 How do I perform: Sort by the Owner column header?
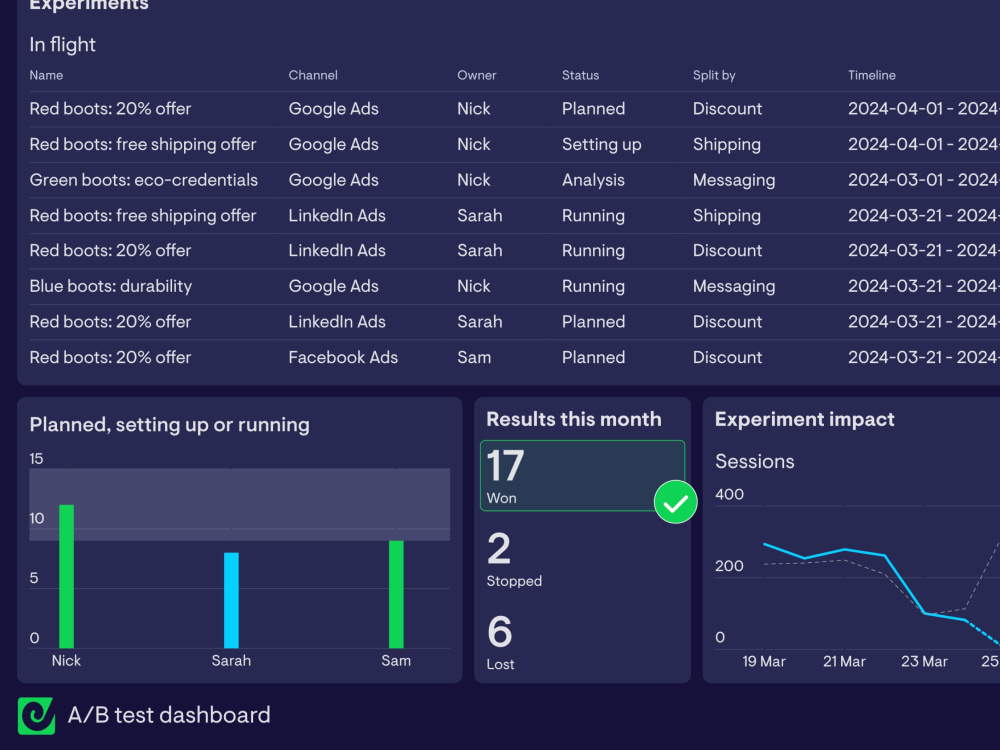pos(476,75)
